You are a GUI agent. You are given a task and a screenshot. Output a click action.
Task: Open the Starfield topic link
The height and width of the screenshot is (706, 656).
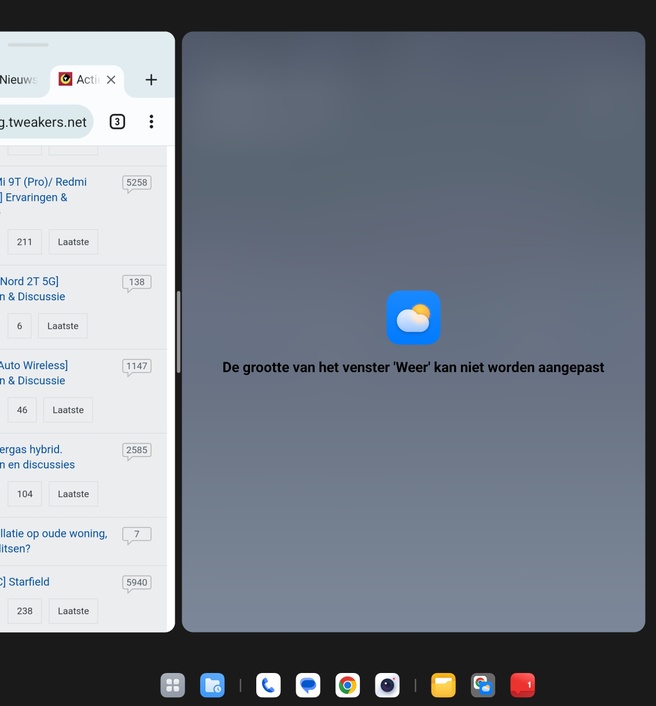click(x=25, y=582)
